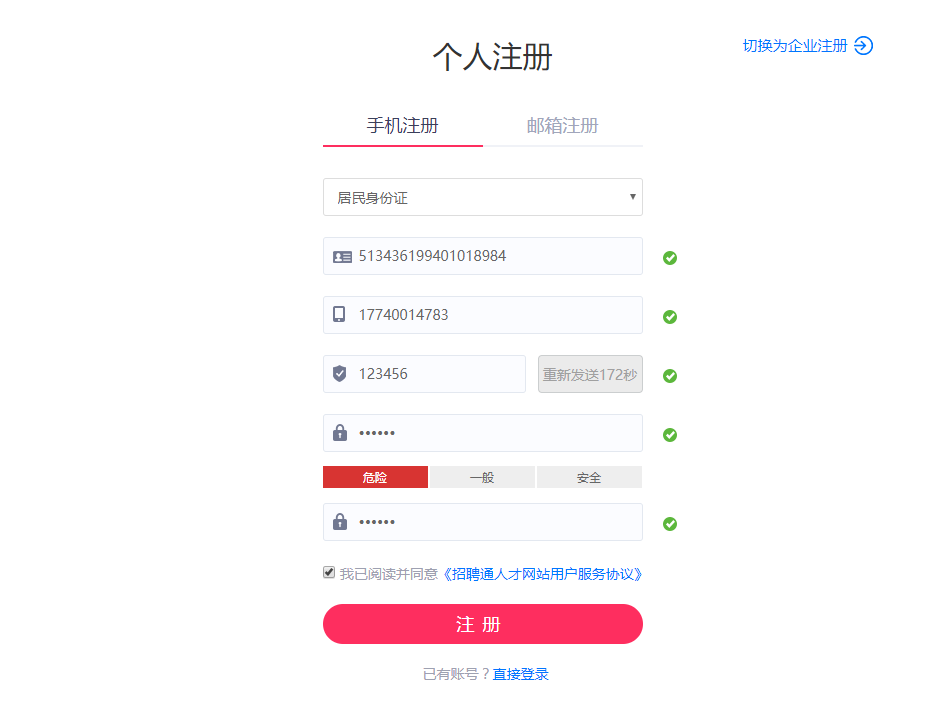Click the lock icon in first password field
Image resolution: width=935 pixels, height=702 pixels.
pyautogui.click(x=340, y=433)
